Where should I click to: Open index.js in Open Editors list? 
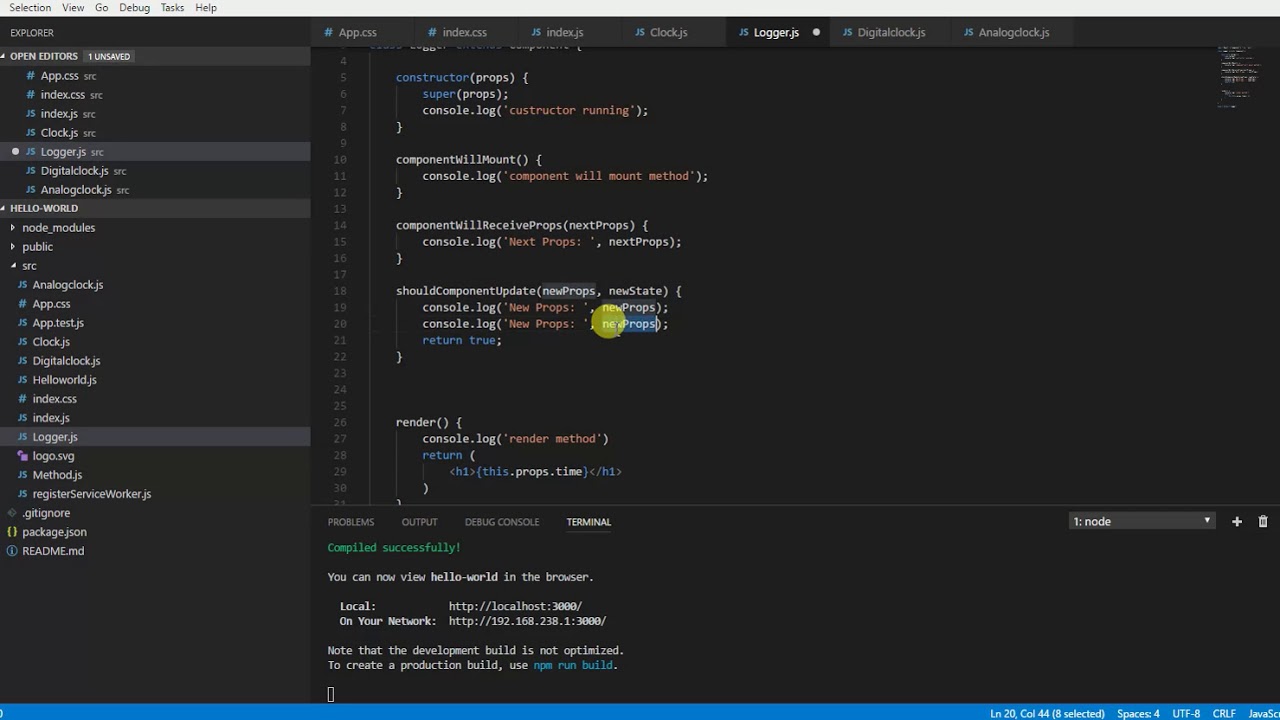[x=59, y=113]
